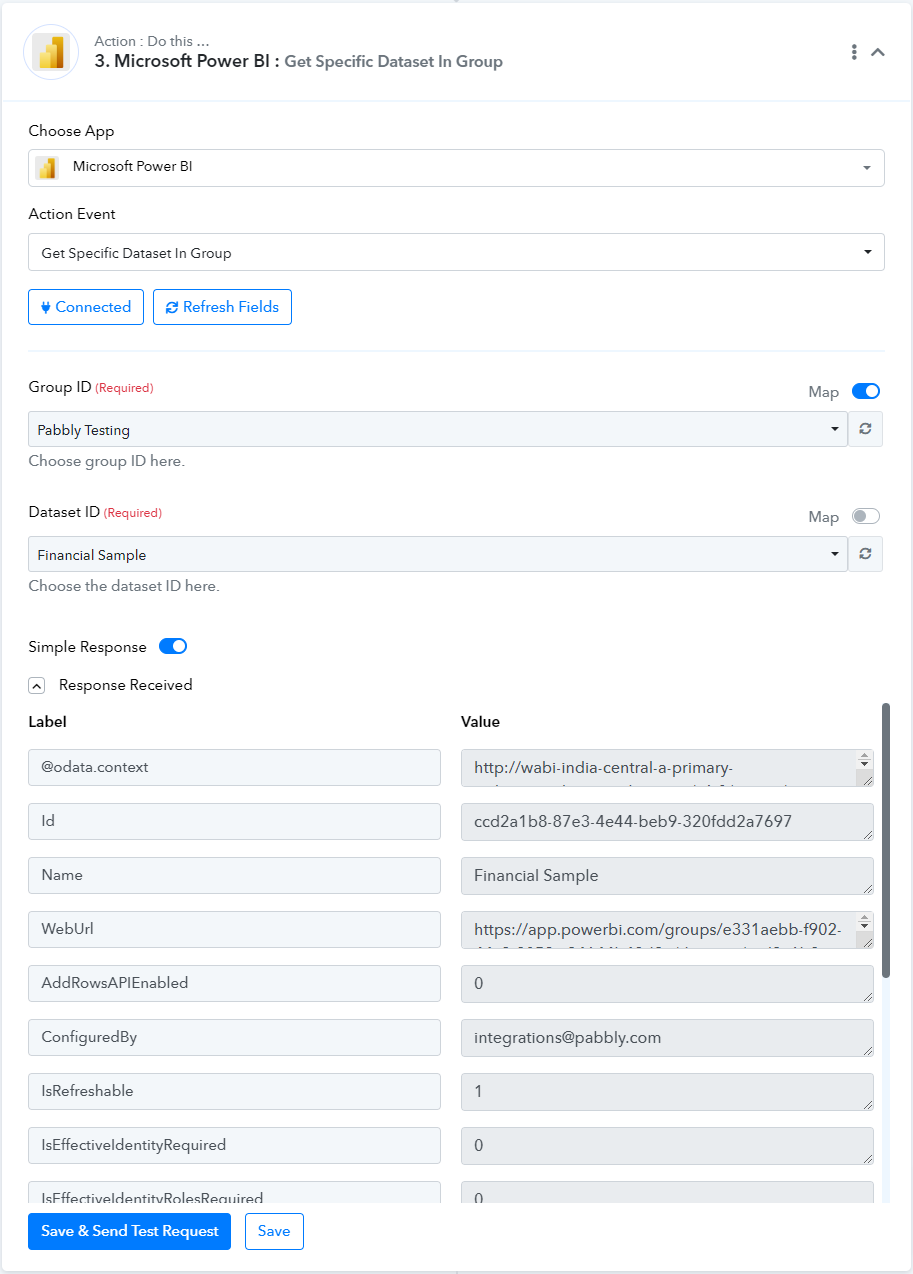This screenshot has height=1274, width=913.
Task: Open the Action Event dropdown
Action: pyautogui.click(x=456, y=252)
